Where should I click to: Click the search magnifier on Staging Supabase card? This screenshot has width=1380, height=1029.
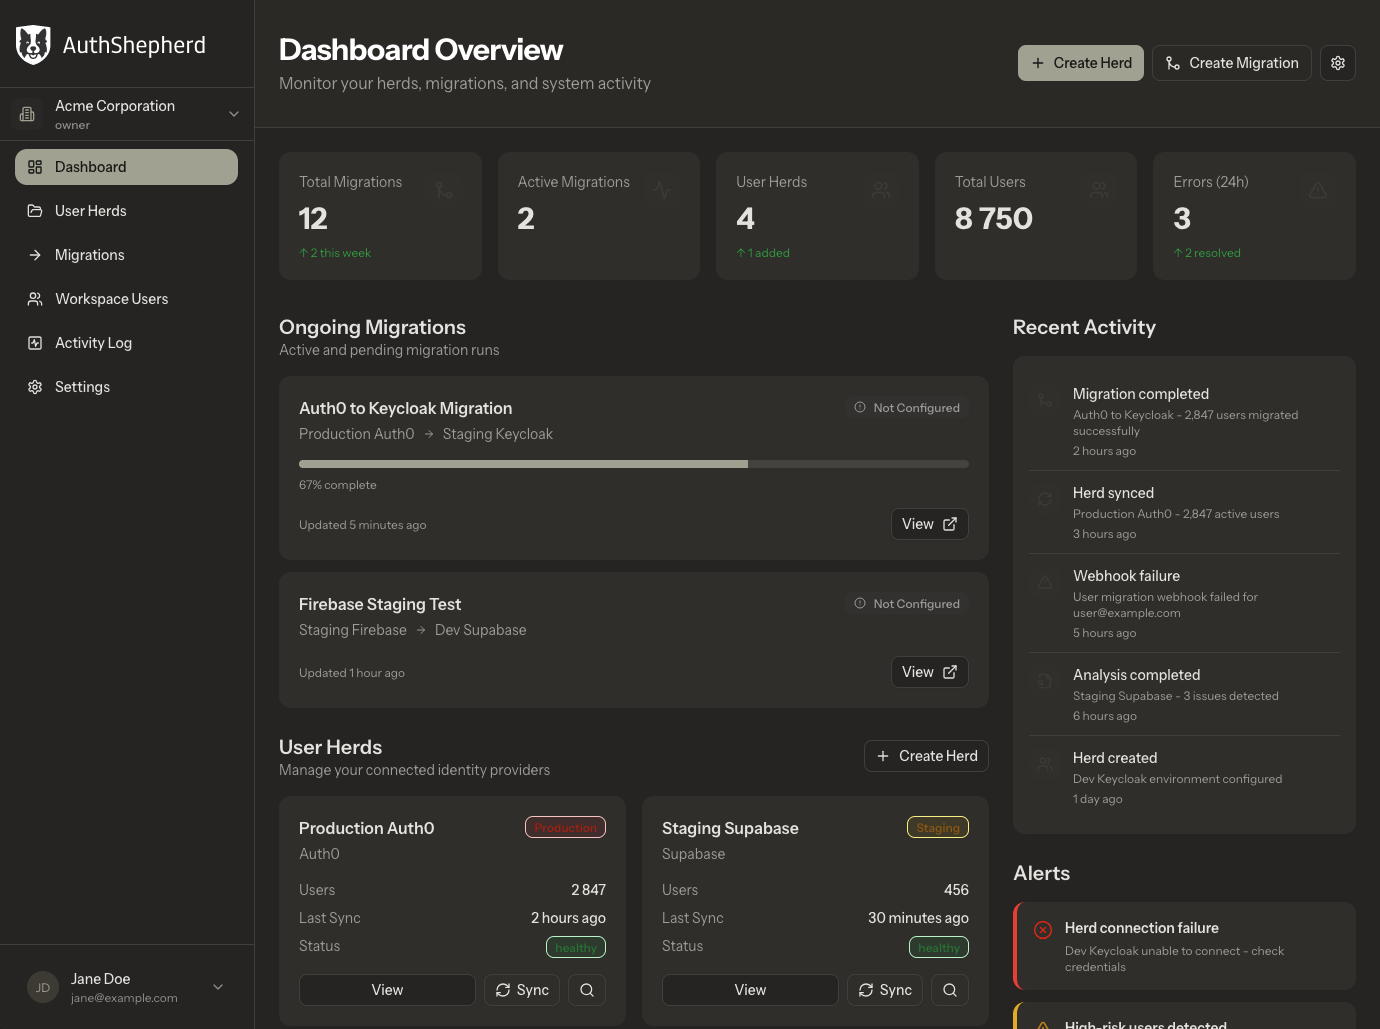[x=949, y=990]
